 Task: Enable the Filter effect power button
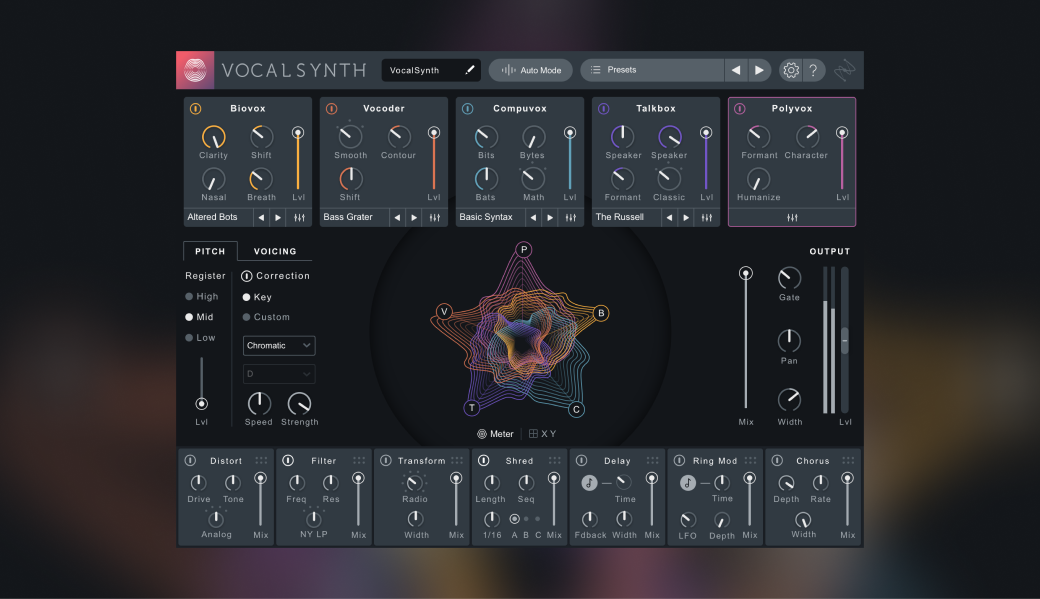[288, 460]
